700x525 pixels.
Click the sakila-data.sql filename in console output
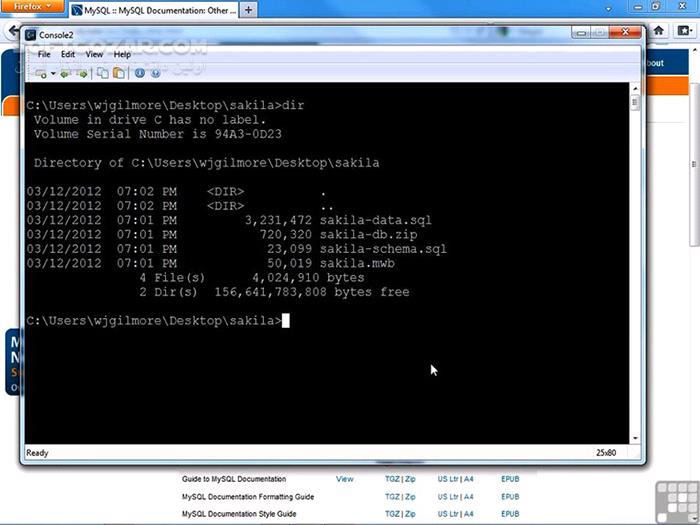pos(376,220)
